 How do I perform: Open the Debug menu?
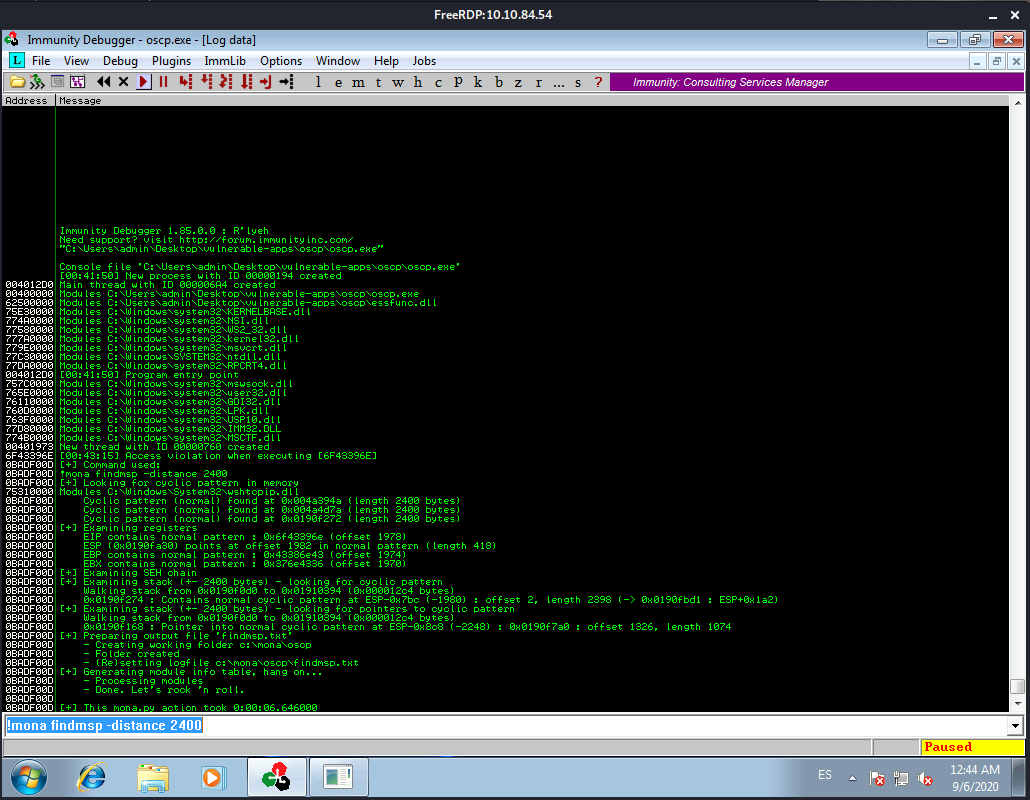120,61
